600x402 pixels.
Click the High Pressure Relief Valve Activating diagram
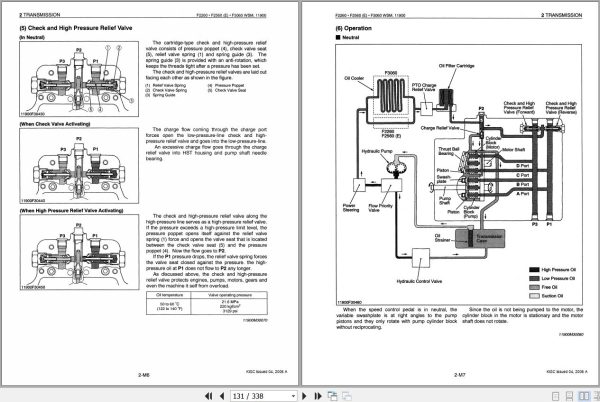(x=79, y=252)
